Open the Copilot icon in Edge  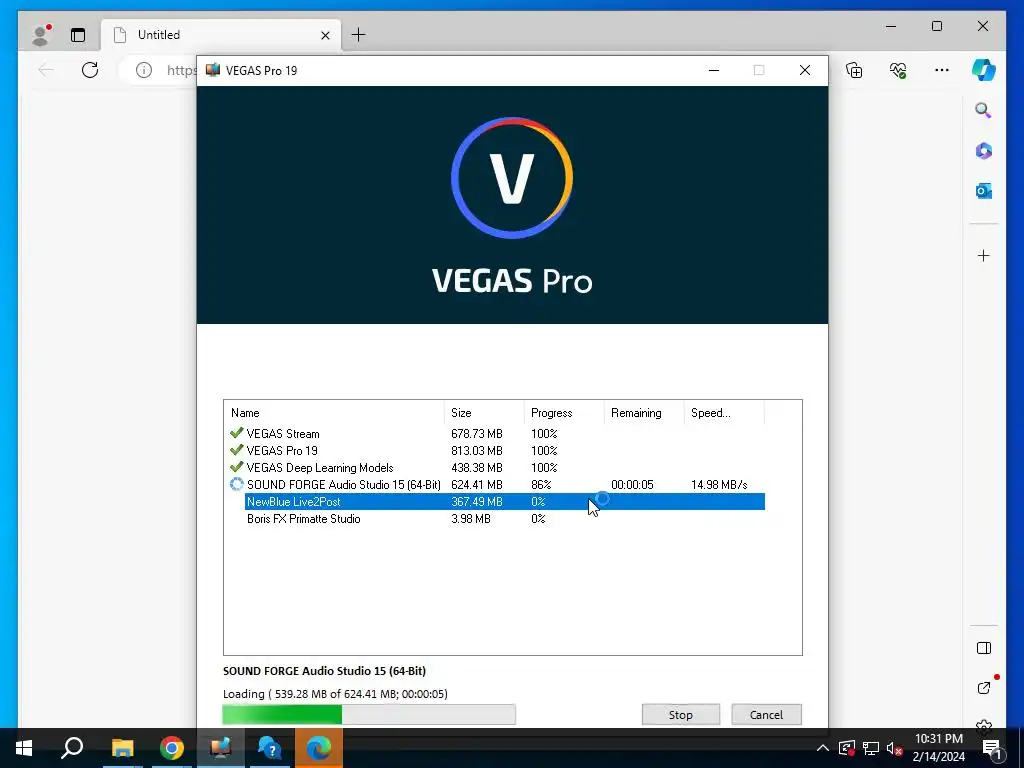[x=984, y=70]
